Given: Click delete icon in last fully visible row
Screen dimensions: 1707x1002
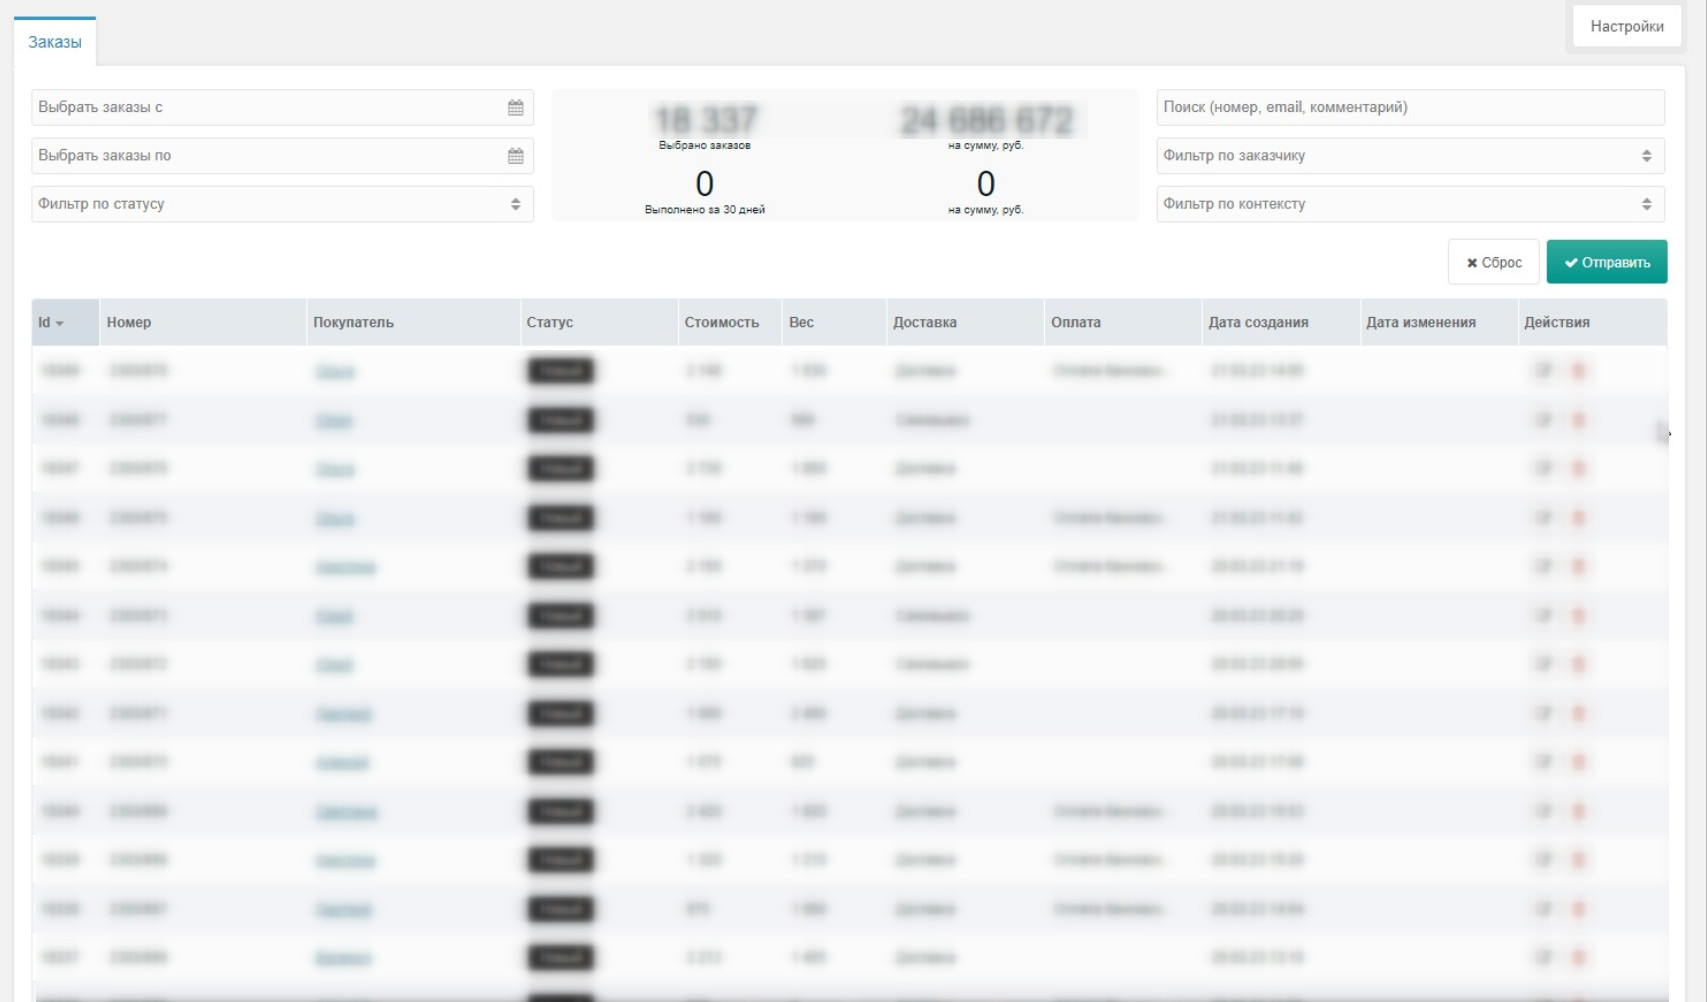Looking at the screenshot, I should pyautogui.click(x=1578, y=958).
